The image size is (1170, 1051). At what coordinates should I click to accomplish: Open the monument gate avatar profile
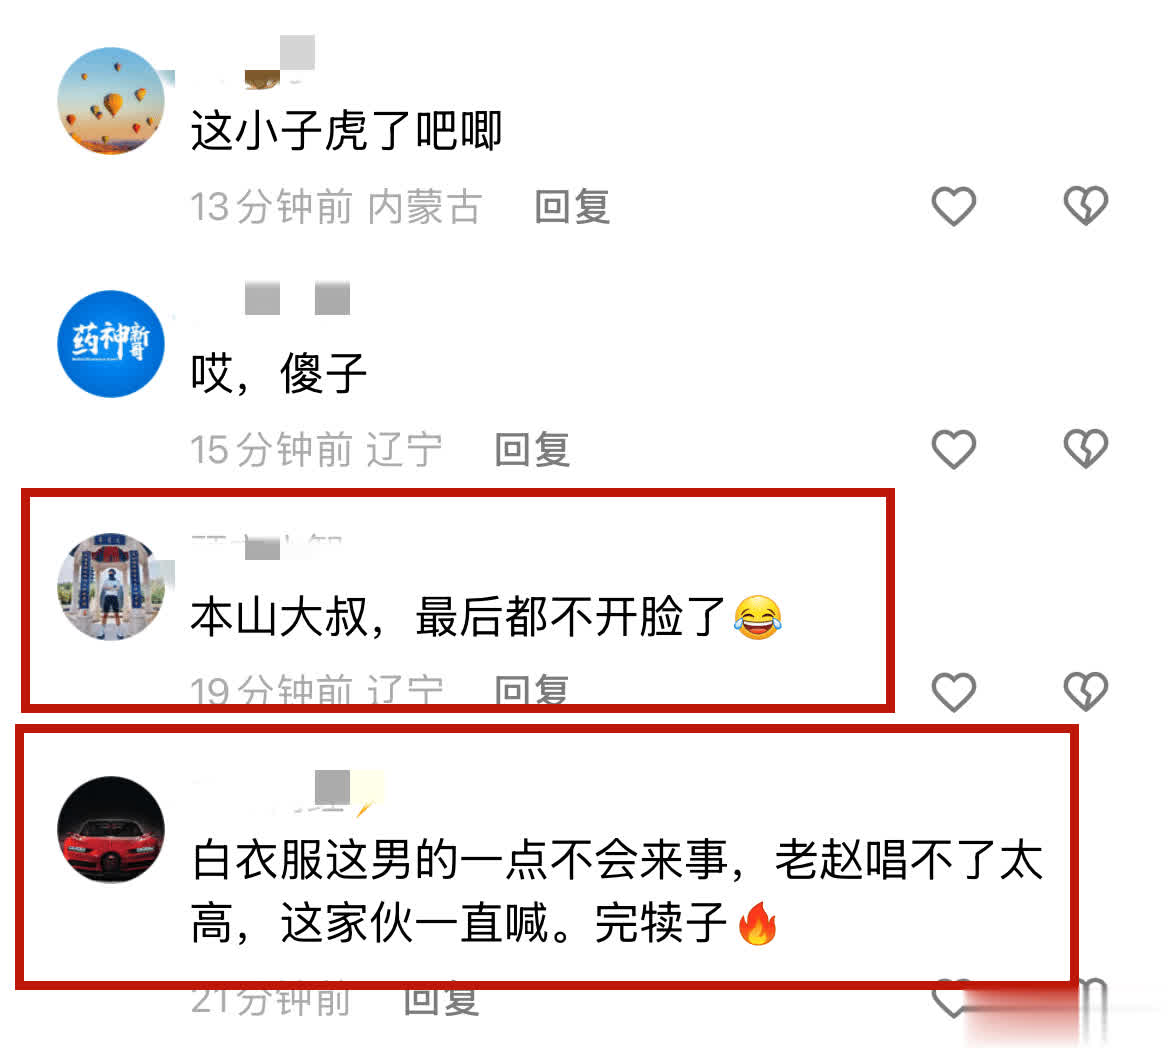111,586
